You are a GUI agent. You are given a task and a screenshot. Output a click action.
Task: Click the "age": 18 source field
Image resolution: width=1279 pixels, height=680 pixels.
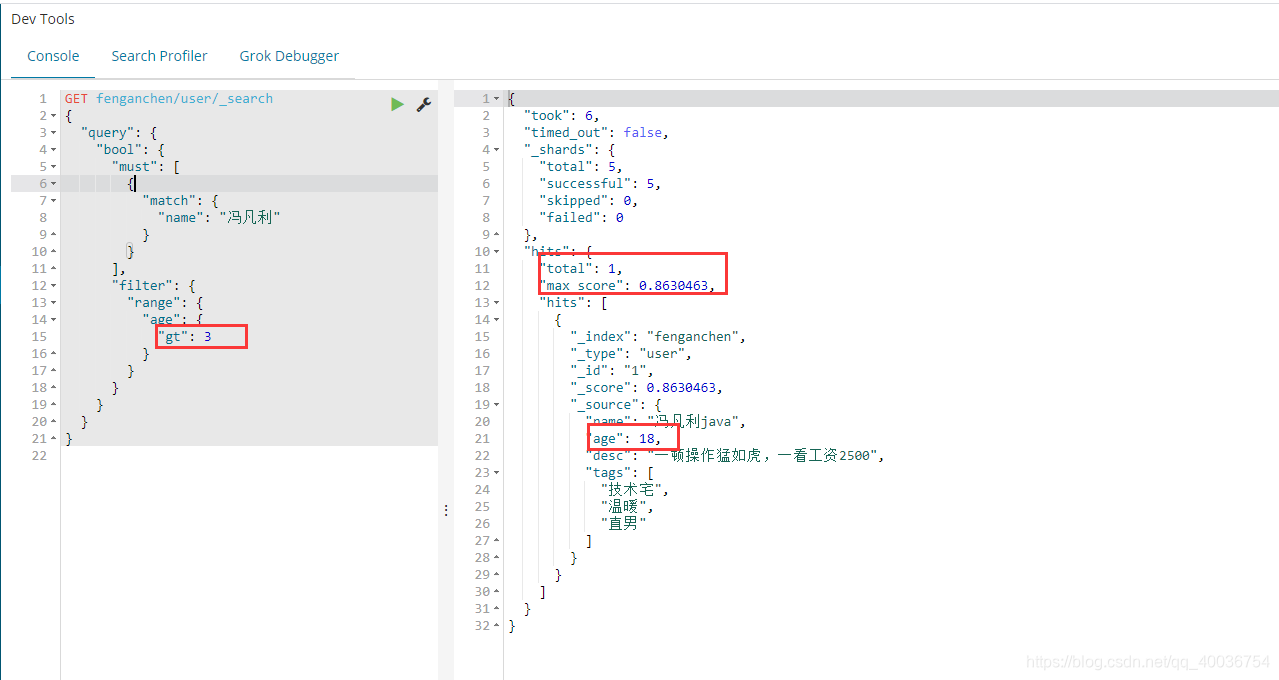pyautogui.click(x=624, y=439)
